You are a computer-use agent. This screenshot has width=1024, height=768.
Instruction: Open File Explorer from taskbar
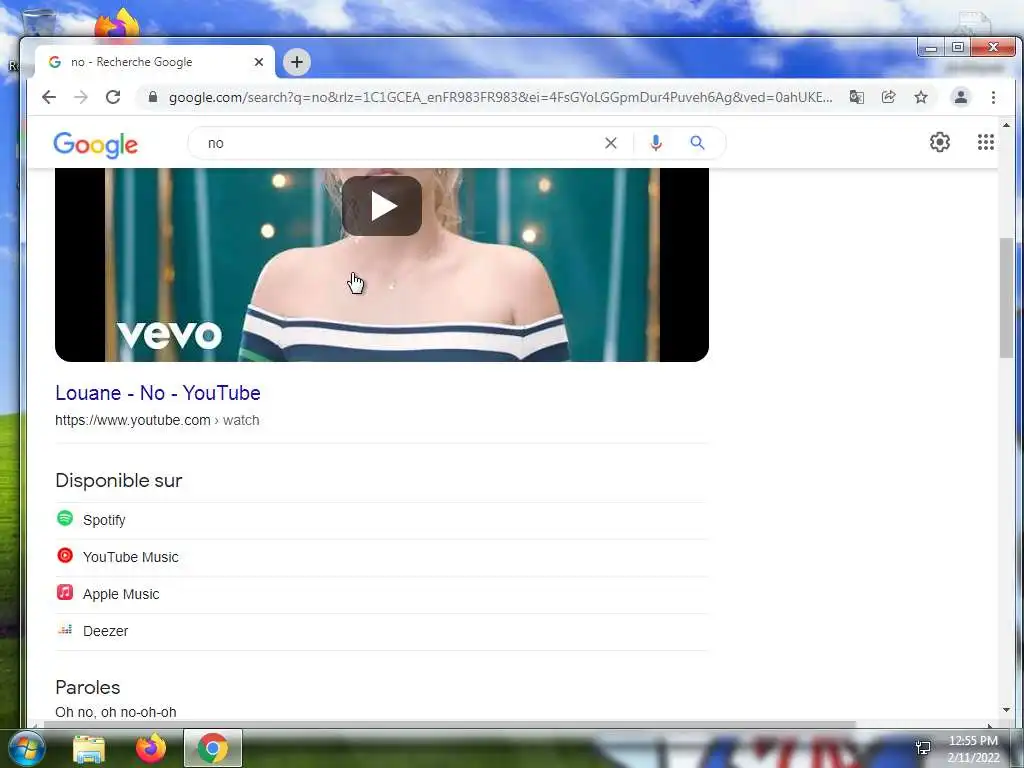pyautogui.click(x=89, y=748)
